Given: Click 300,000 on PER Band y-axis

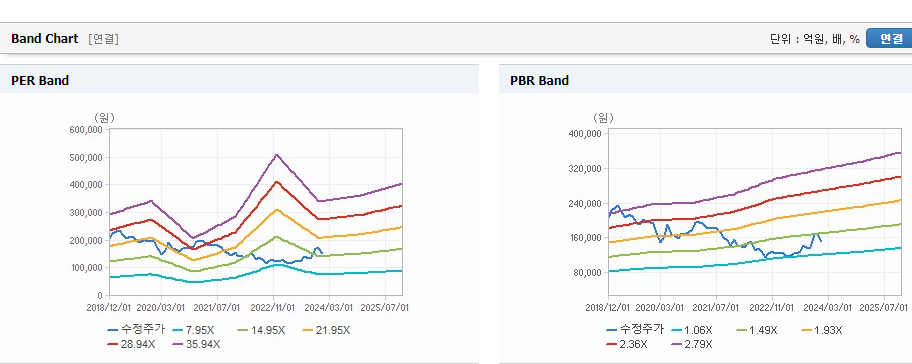Looking at the screenshot, I should pyautogui.click(x=87, y=213).
